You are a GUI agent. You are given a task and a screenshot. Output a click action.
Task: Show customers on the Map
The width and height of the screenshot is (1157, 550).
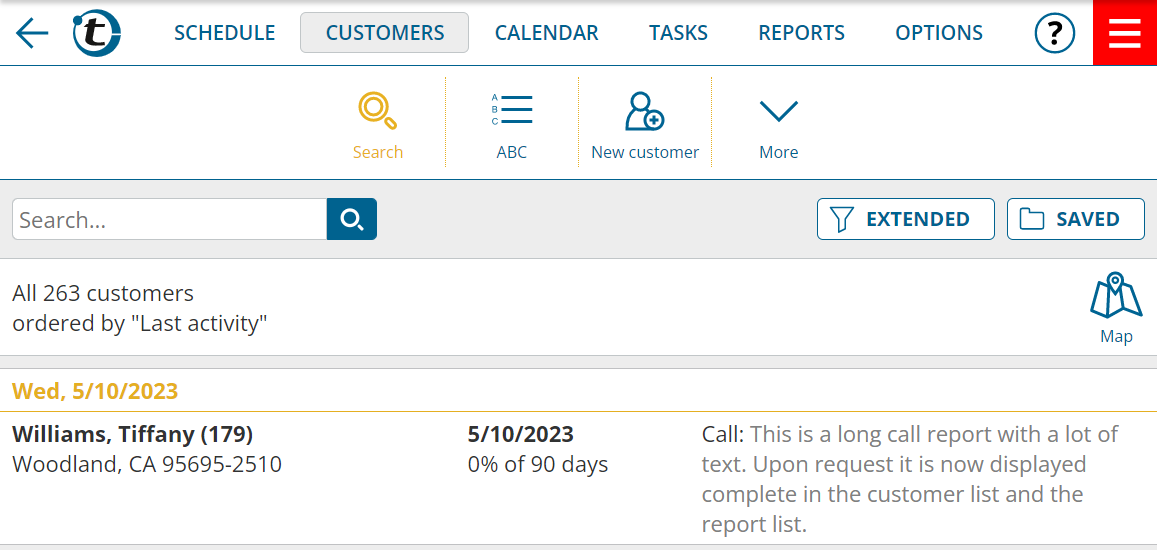click(1116, 309)
